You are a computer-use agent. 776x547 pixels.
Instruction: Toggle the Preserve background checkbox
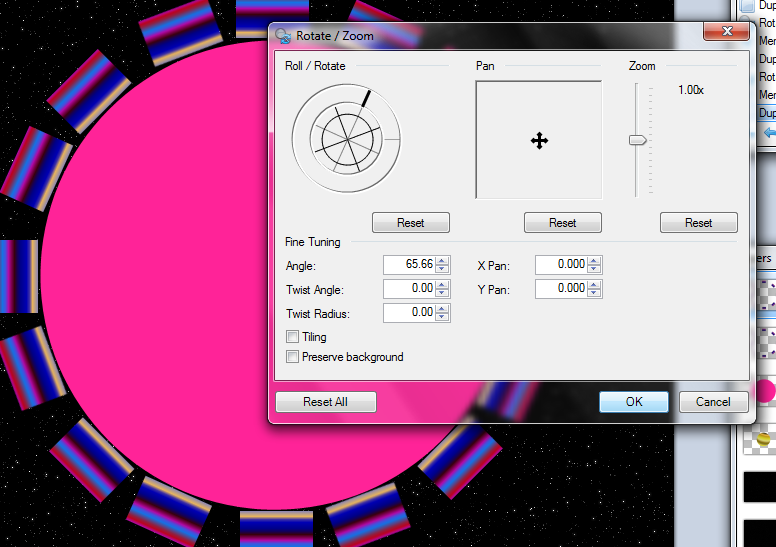293,357
